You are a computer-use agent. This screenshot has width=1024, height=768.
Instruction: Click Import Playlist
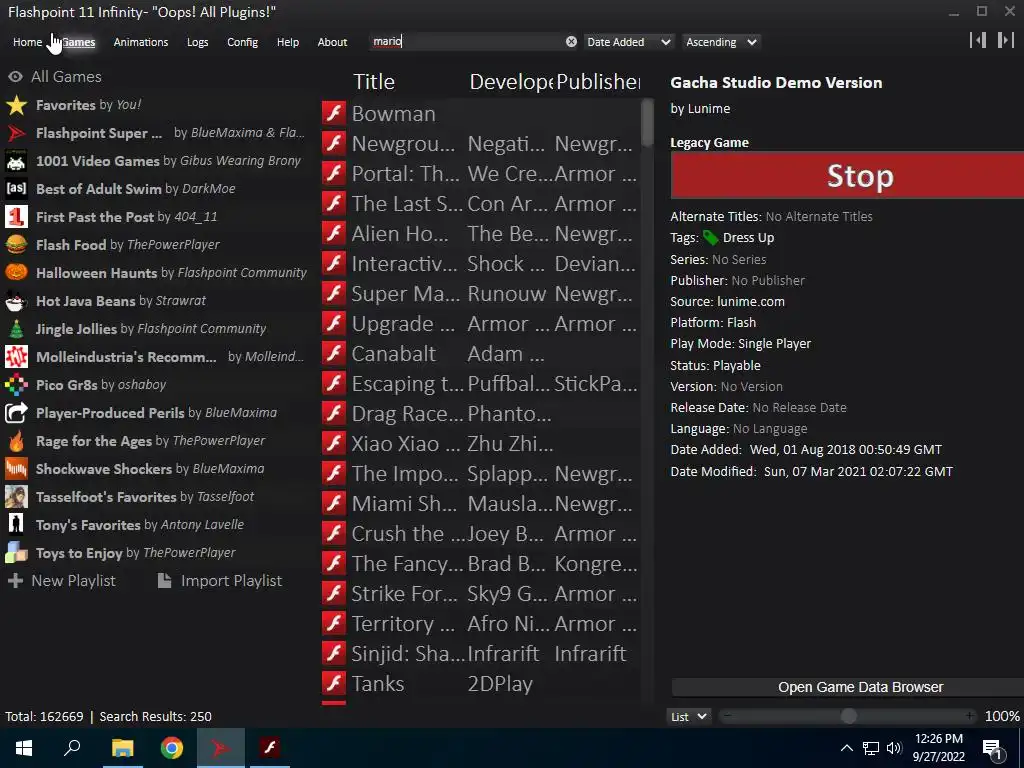[220, 581]
